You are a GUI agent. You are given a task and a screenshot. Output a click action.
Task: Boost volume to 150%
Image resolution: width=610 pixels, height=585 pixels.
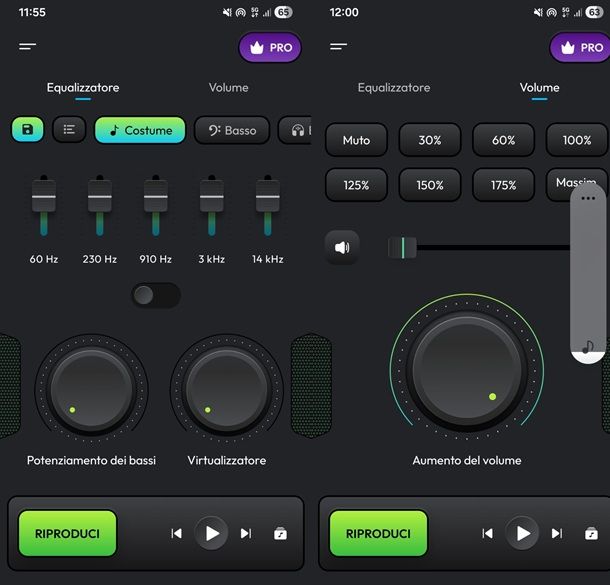(x=430, y=185)
